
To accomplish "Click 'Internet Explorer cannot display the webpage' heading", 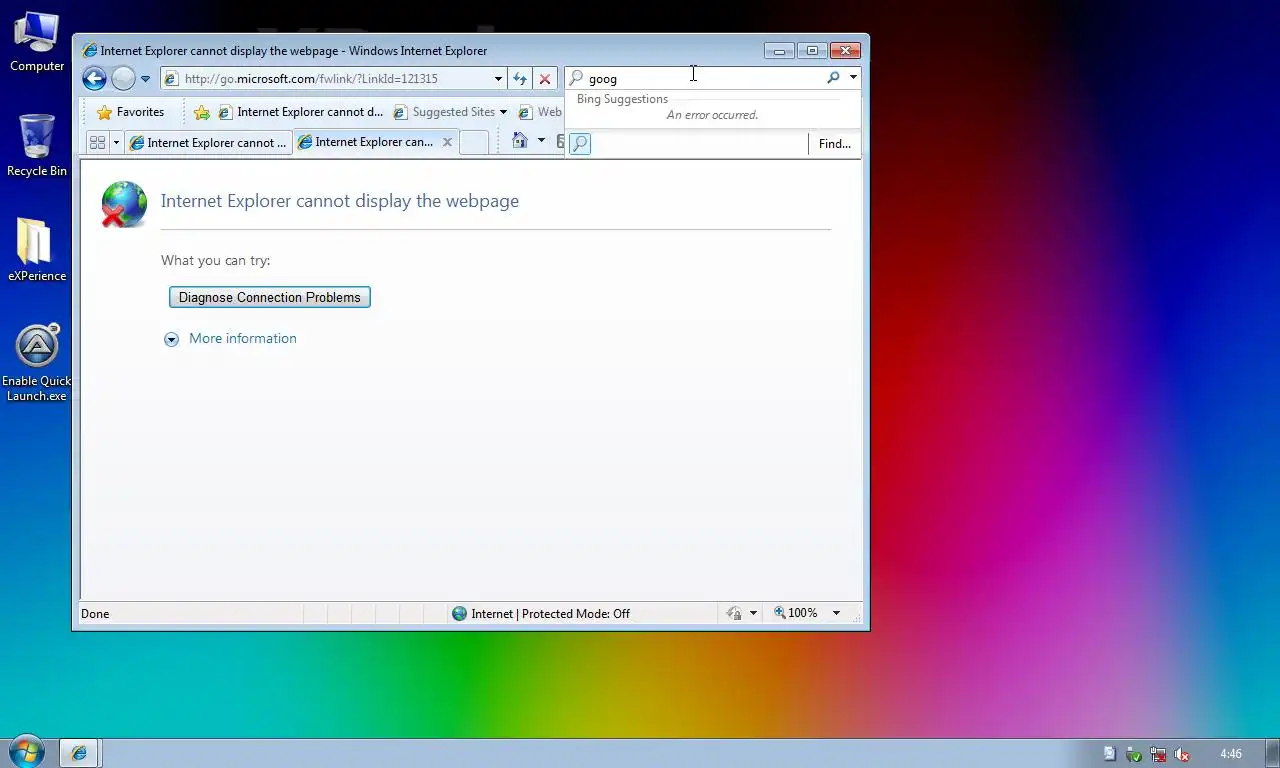I will click(340, 201).
